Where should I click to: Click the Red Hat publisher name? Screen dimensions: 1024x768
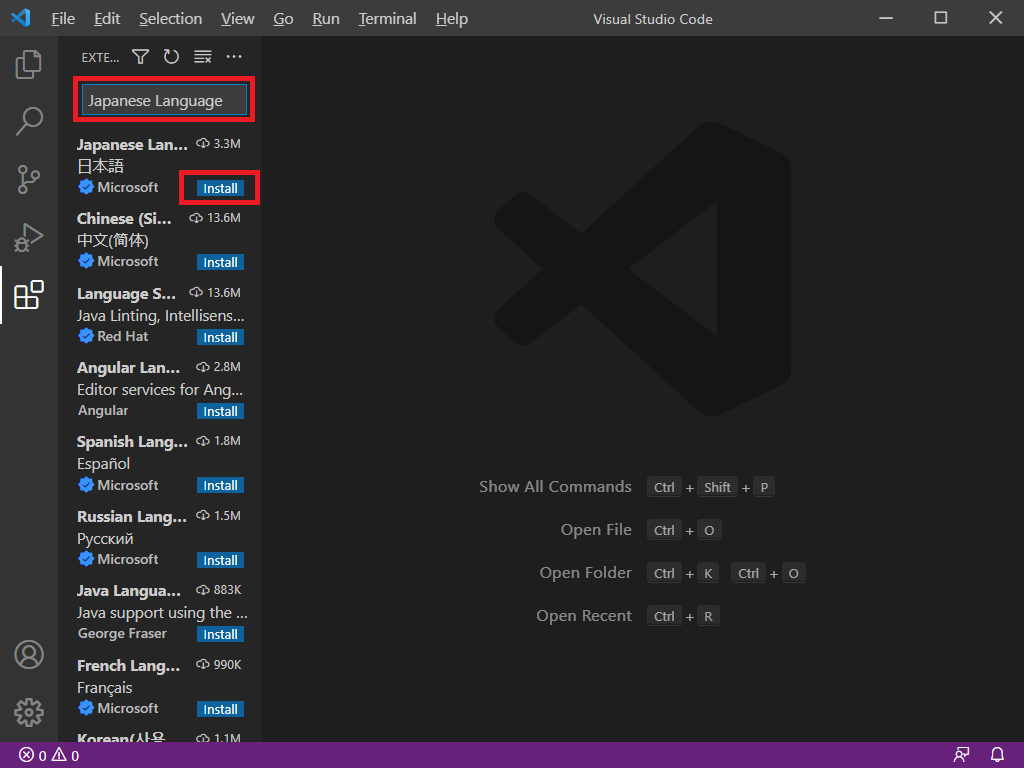click(x=122, y=336)
